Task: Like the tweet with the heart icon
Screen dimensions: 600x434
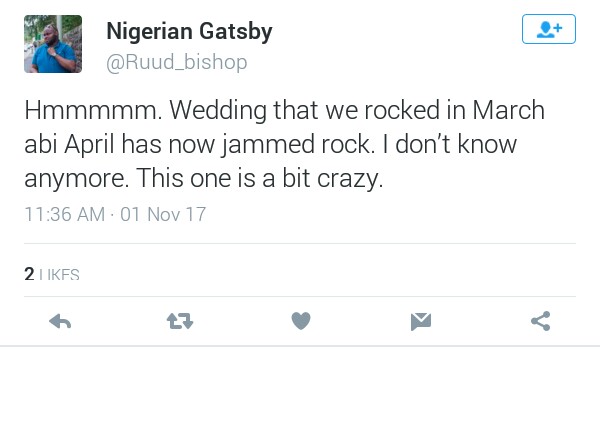Action: tap(301, 321)
